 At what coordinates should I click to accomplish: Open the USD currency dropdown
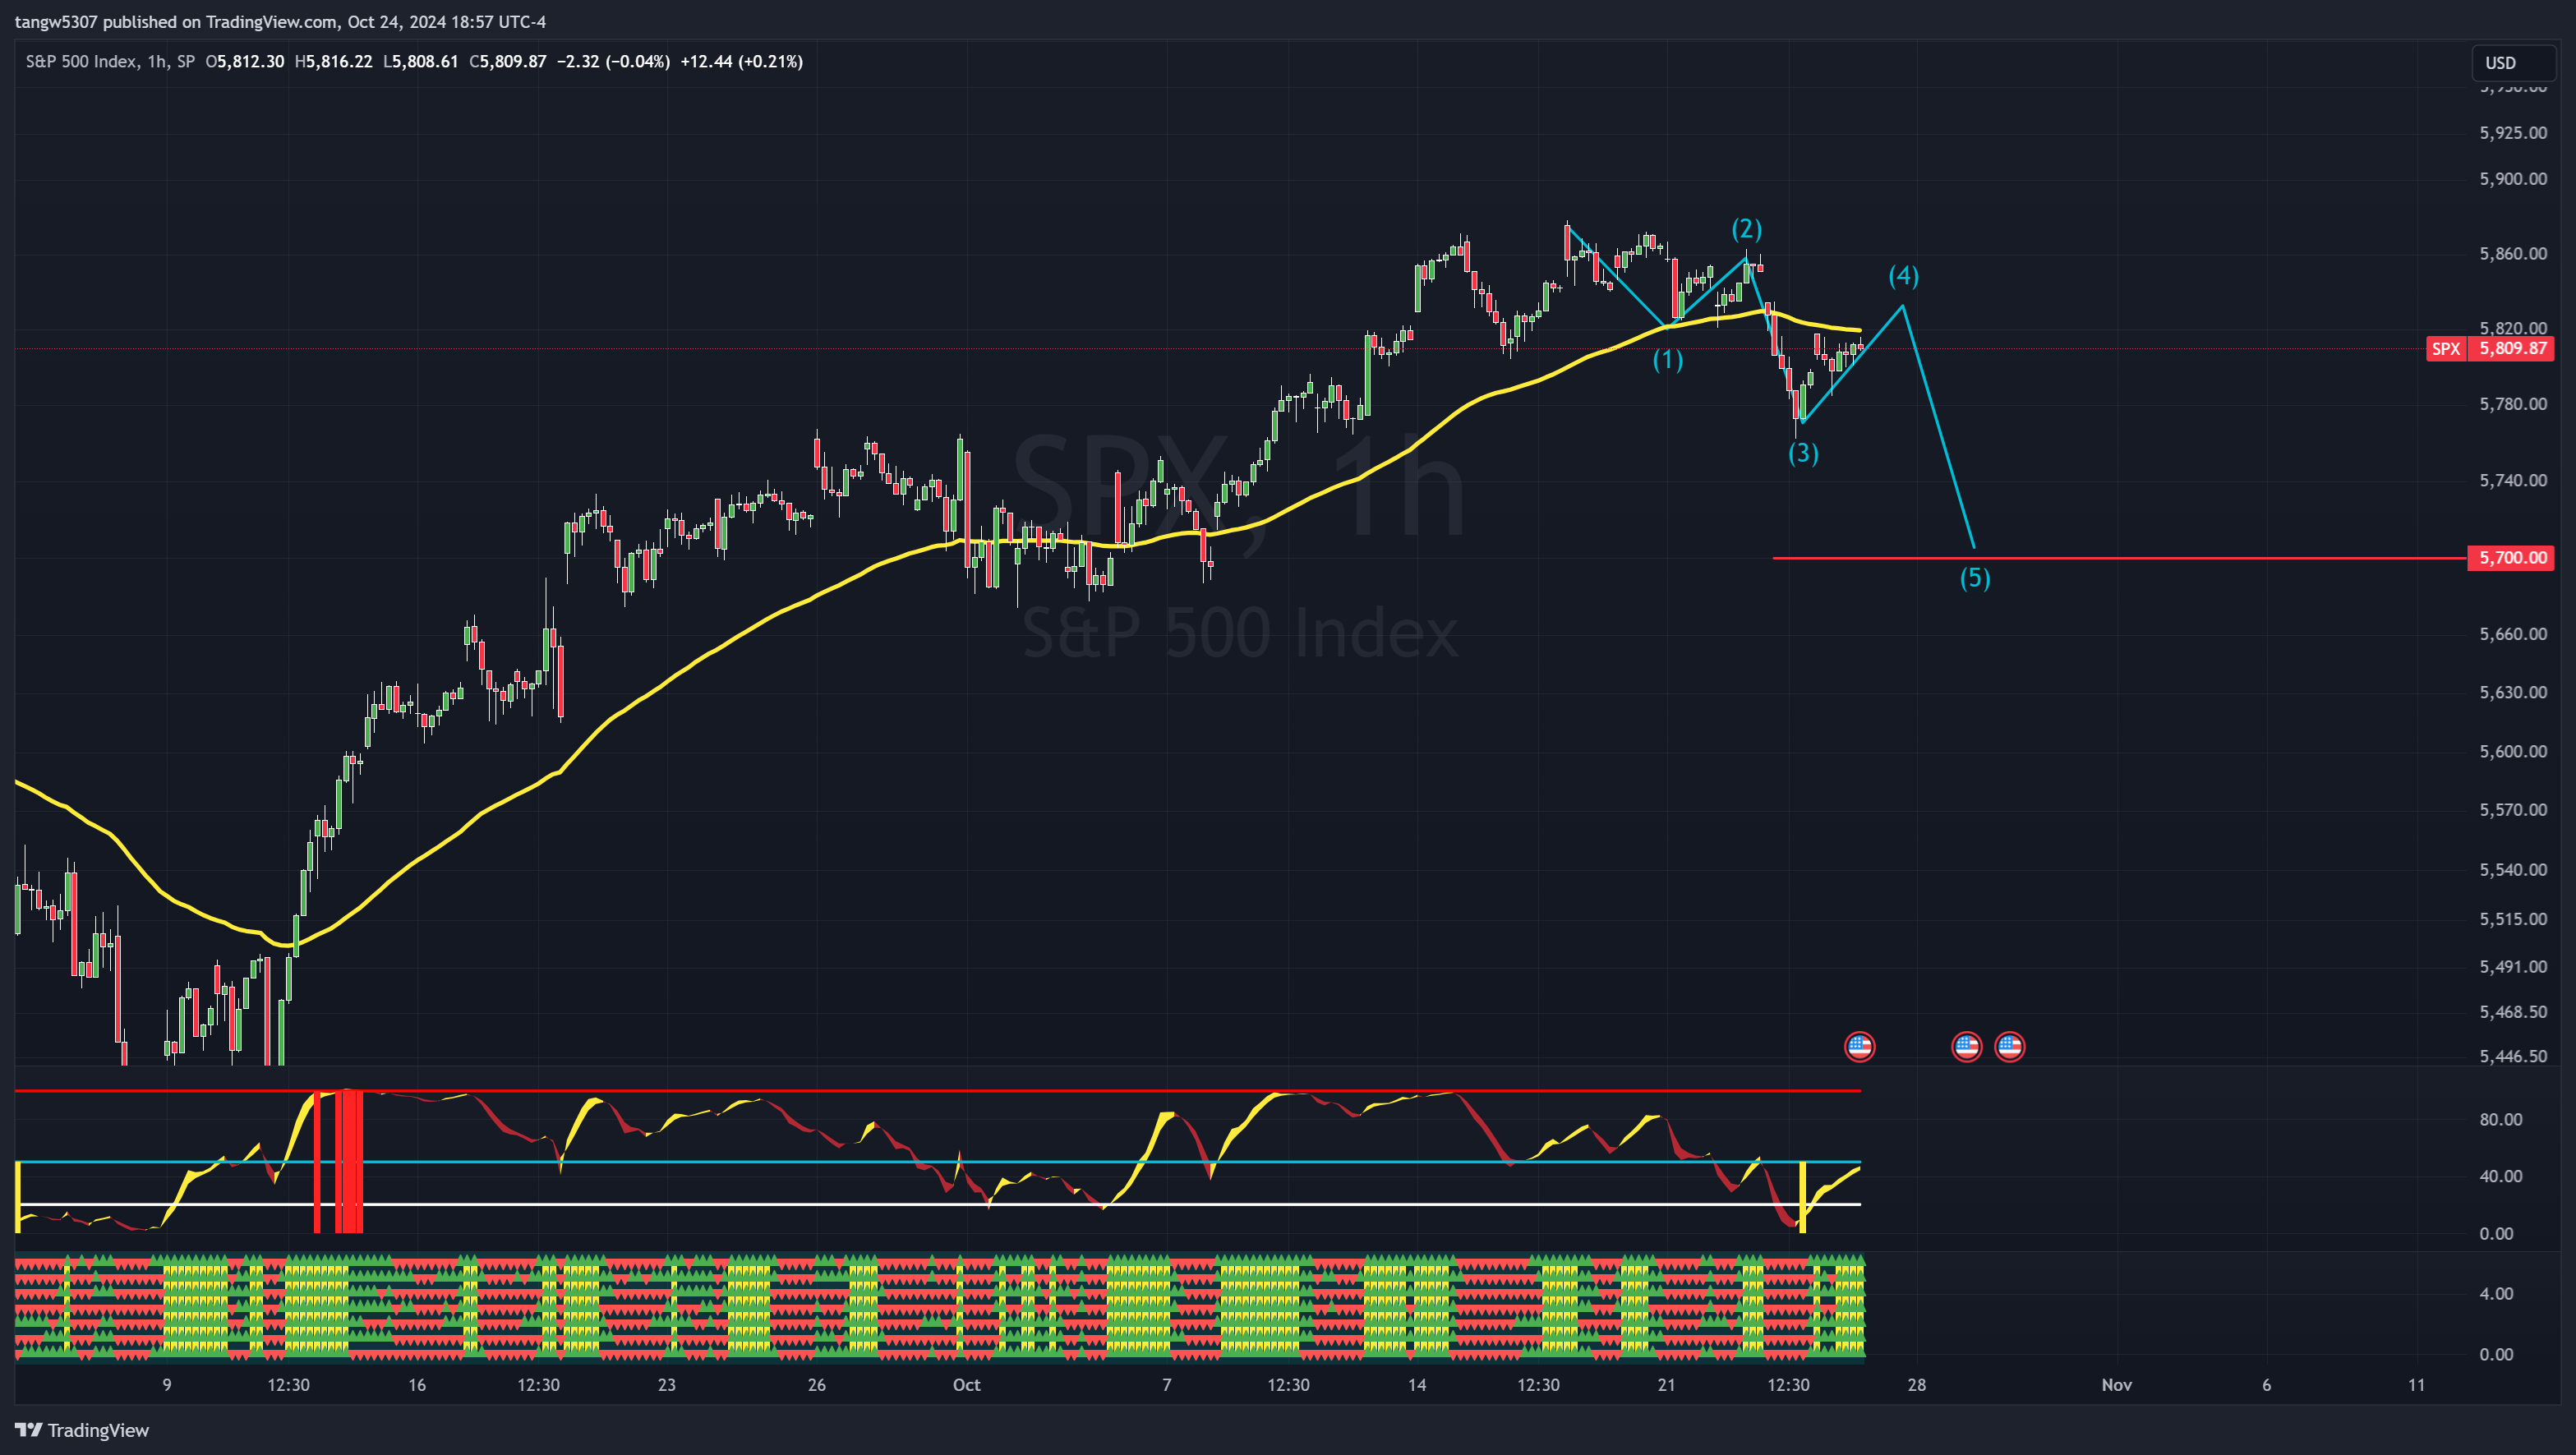click(2512, 62)
